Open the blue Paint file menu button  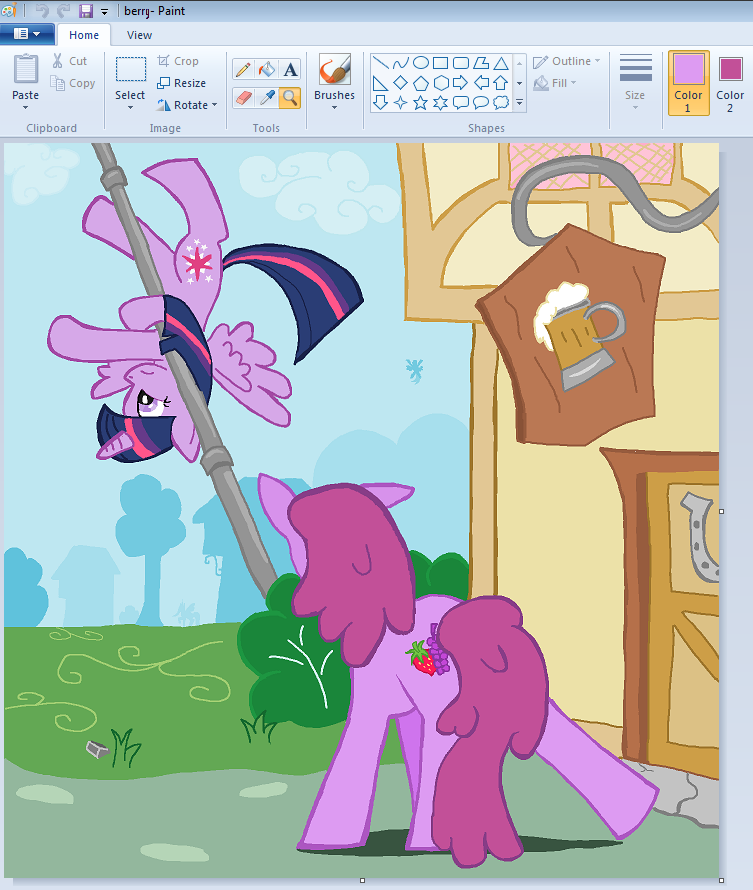27,34
